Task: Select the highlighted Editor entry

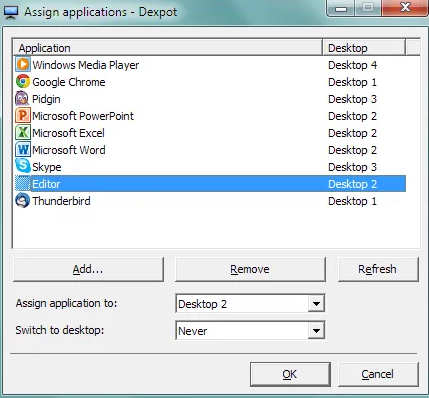Action: [x=210, y=184]
